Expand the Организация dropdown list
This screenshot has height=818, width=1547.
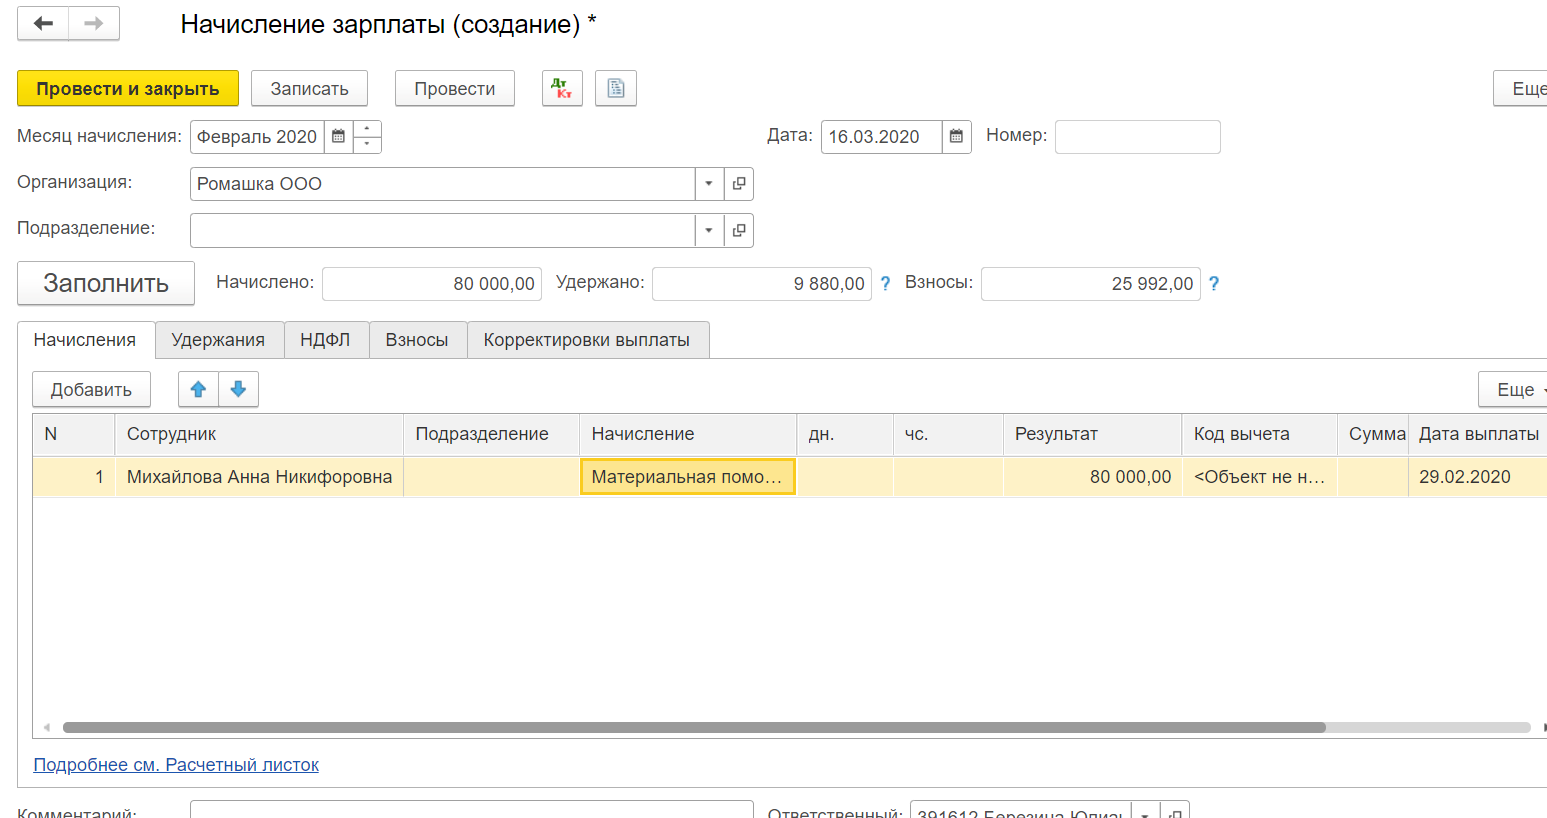click(x=708, y=184)
